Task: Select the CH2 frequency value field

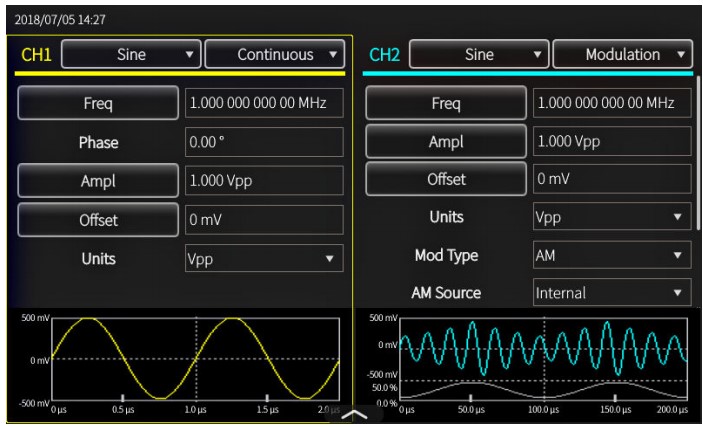Action: click(612, 103)
